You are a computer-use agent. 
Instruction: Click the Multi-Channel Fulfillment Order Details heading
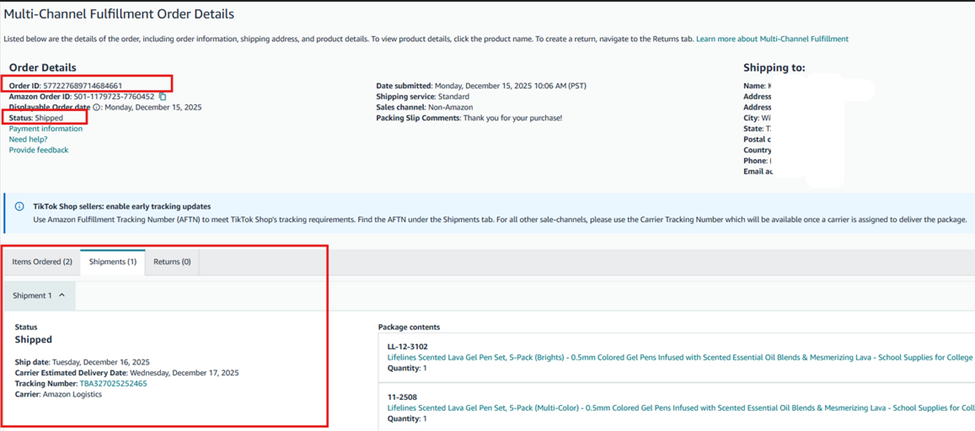point(119,15)
